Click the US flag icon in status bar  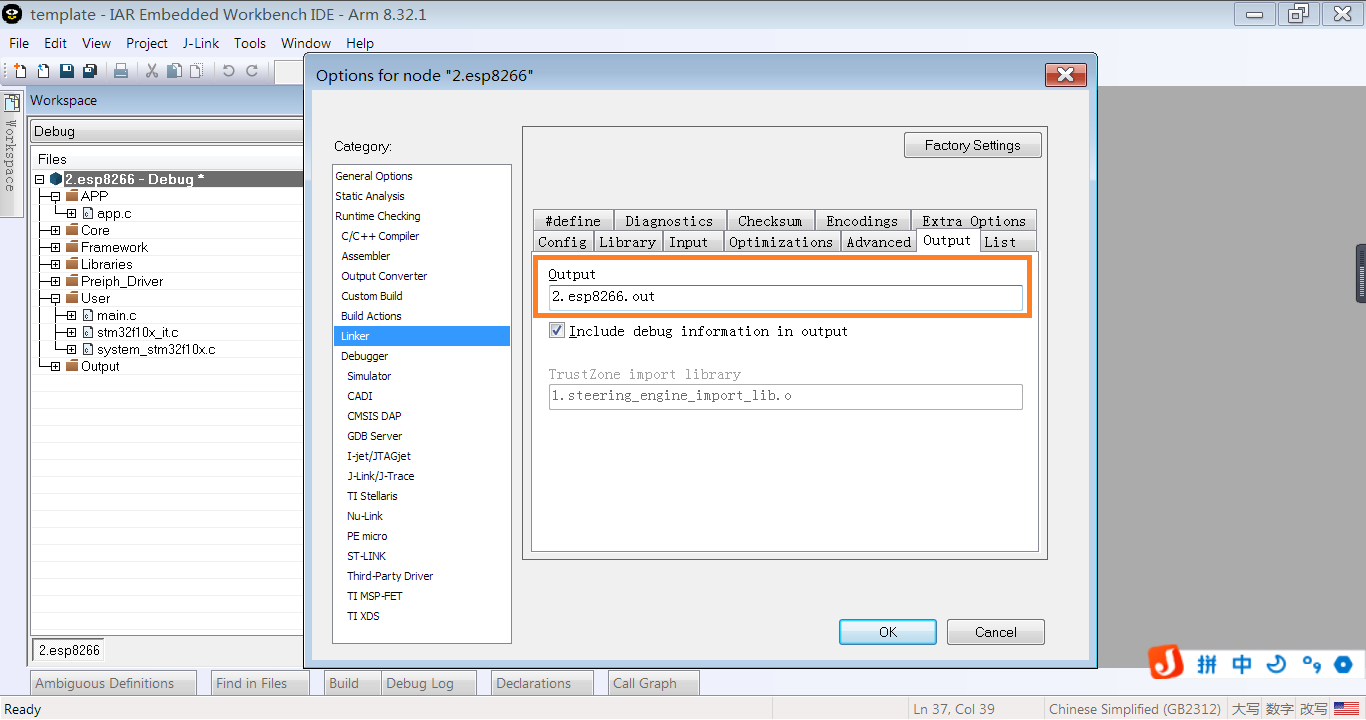click(x=1345, y=709)
